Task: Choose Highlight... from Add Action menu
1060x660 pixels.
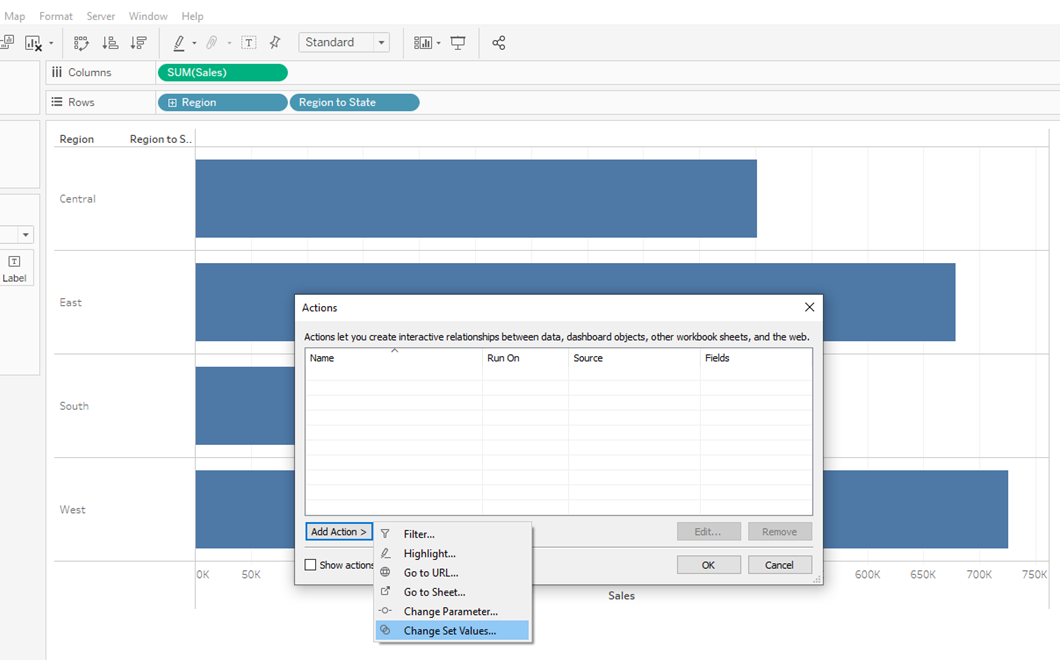Action: 452,553
